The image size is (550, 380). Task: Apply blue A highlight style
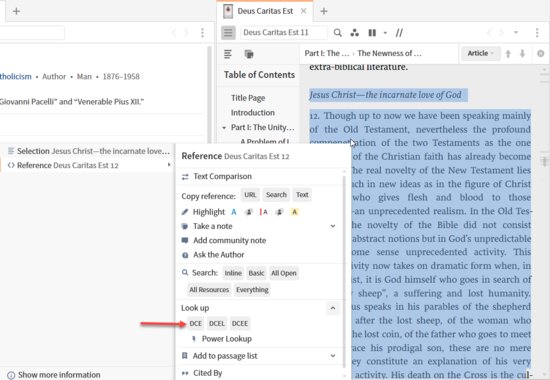point(234,212)
